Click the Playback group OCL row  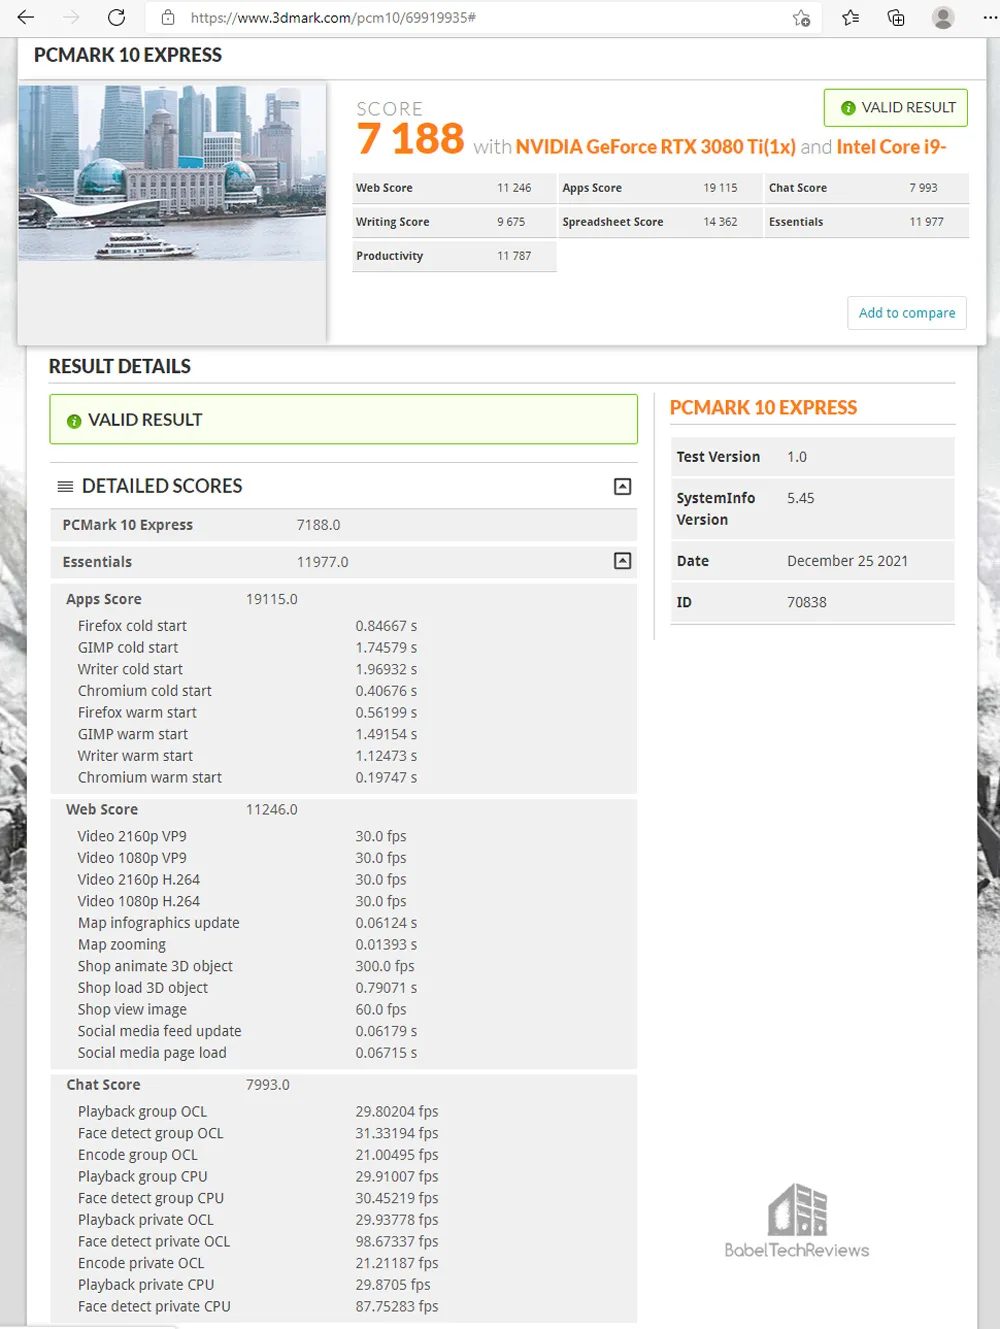click(344, 1112)
